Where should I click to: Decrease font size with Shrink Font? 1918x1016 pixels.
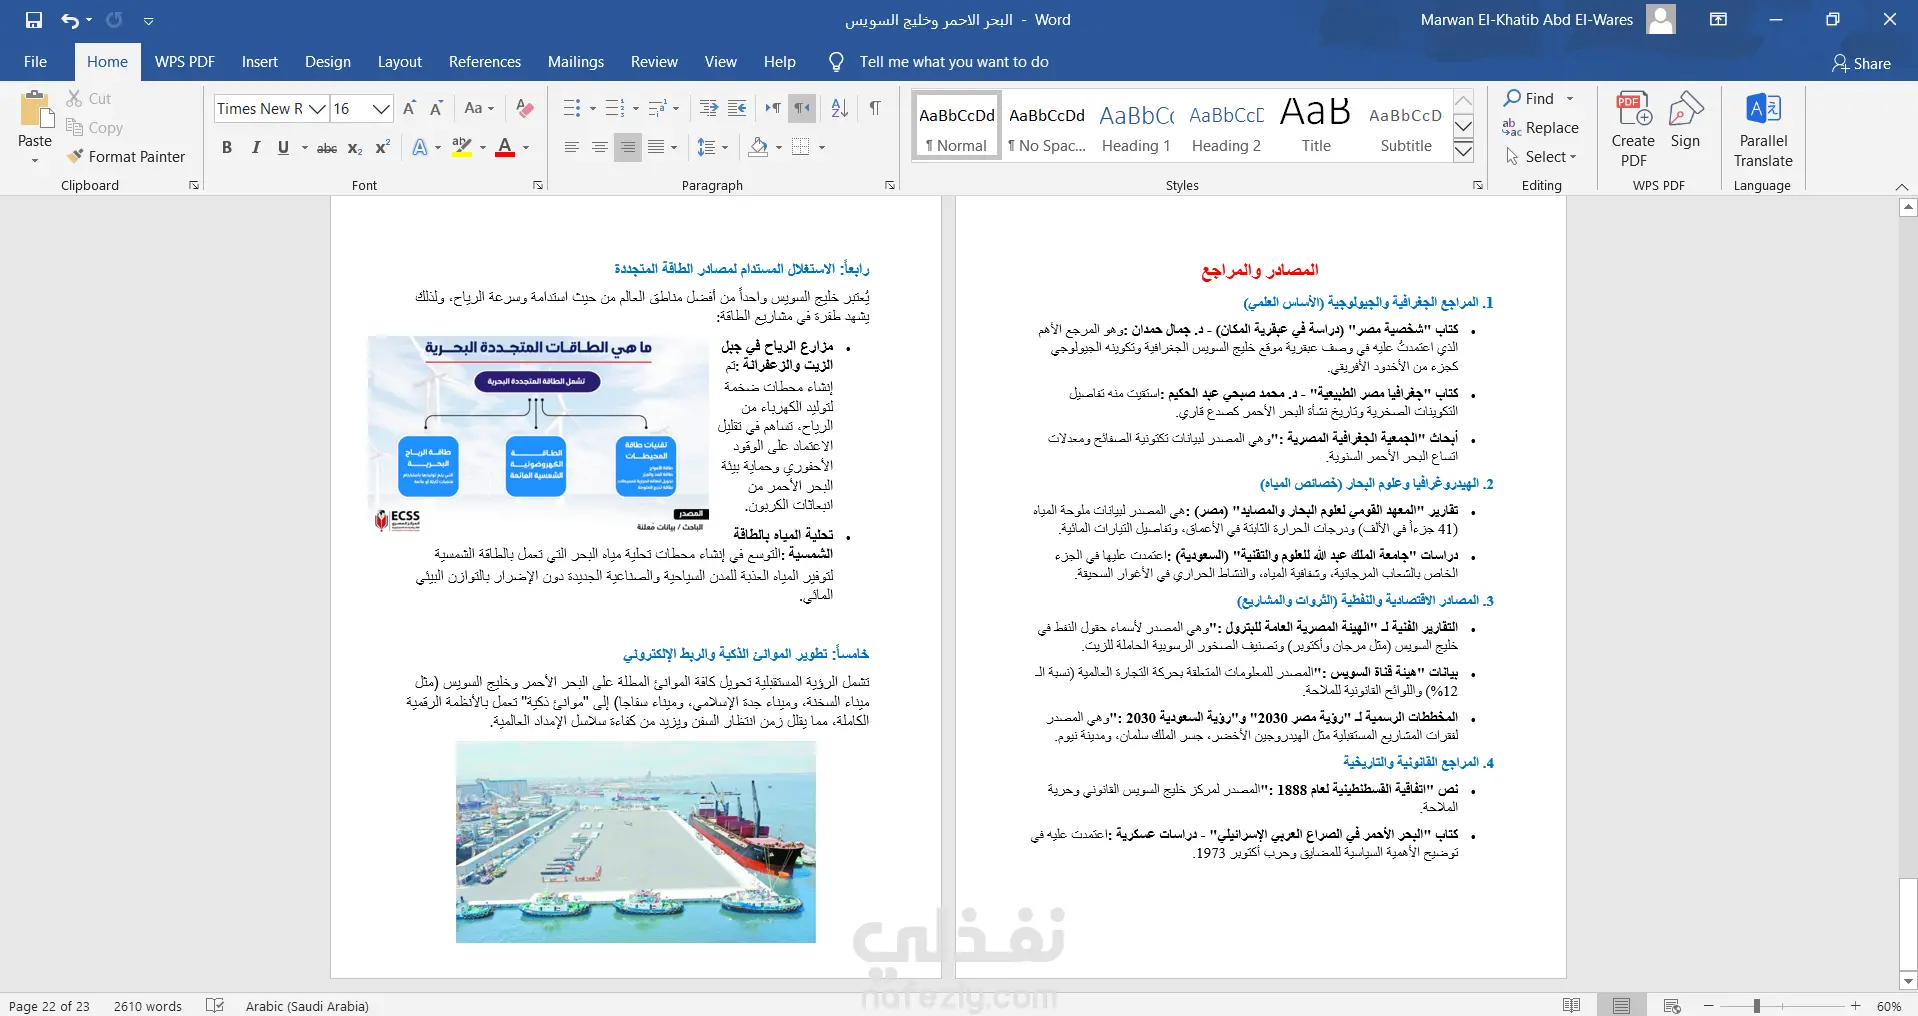[x=436, y=108]
